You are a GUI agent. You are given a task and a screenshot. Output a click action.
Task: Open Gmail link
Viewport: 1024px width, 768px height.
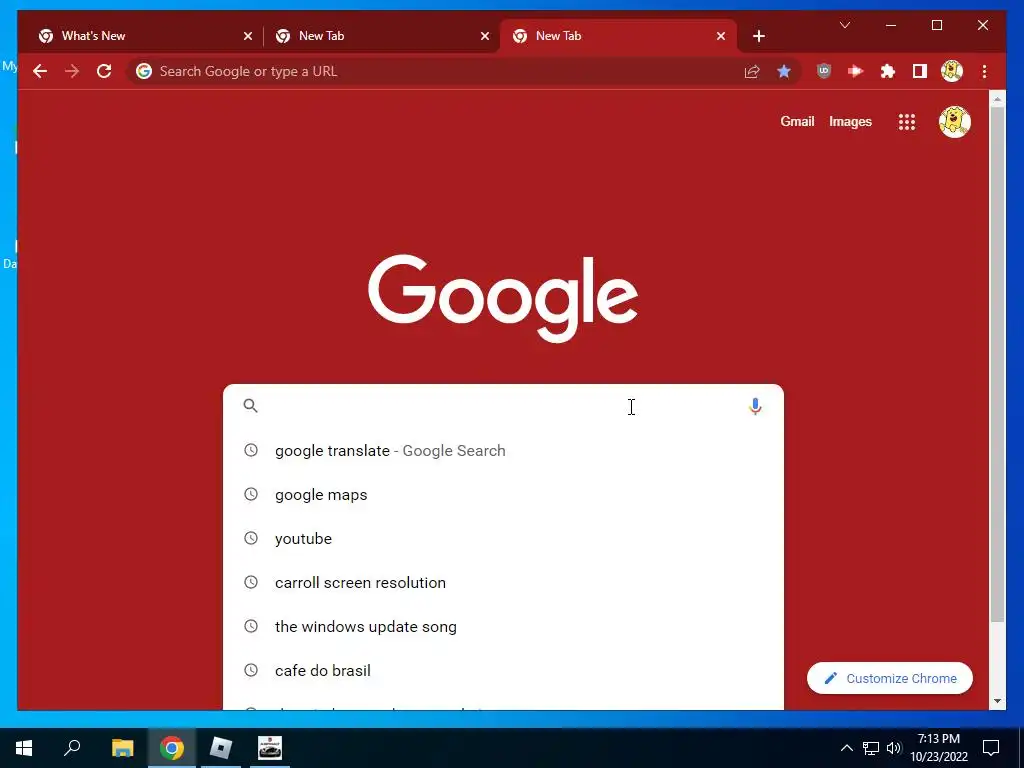tap(797, 121)
